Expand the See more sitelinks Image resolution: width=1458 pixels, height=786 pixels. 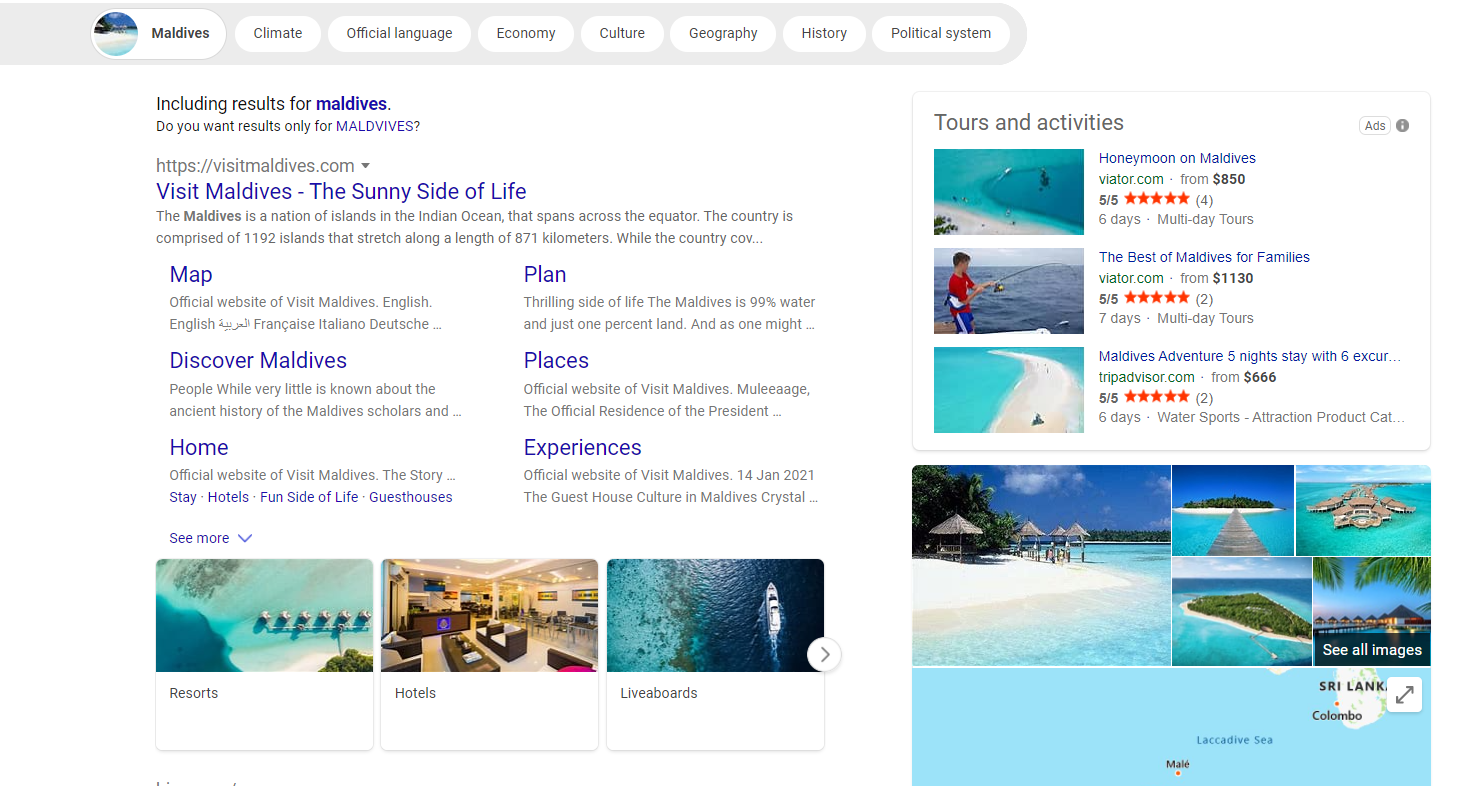[x=210, y=538]
